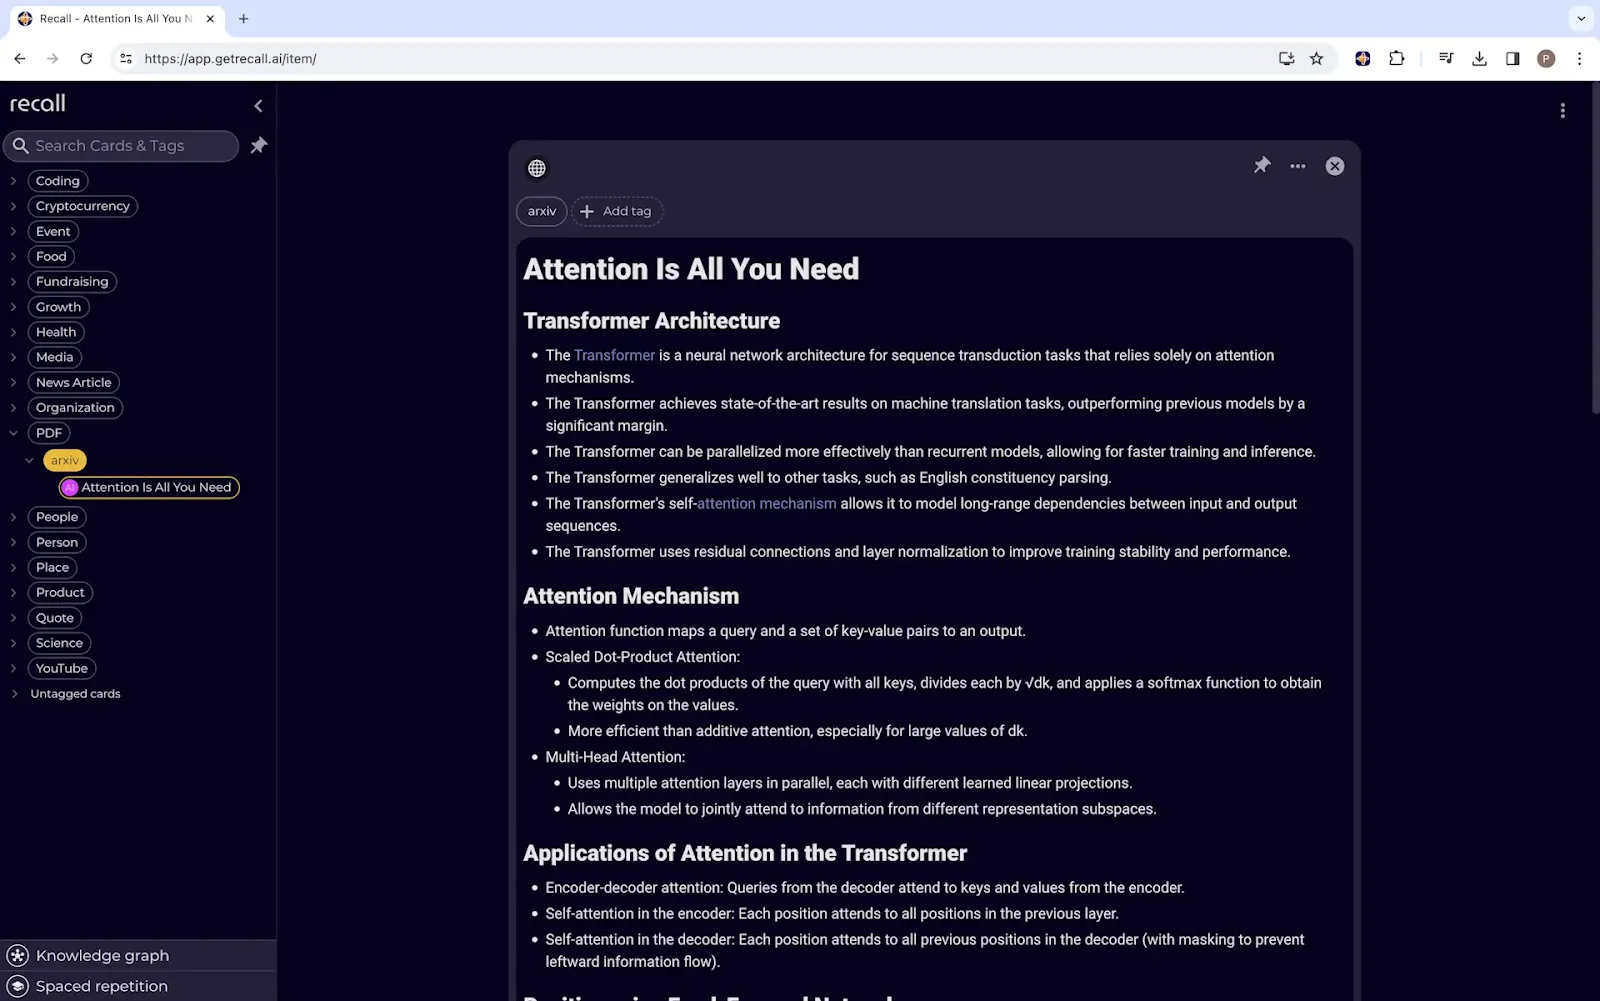Click the search magnifier icon in sidebar
The image size is (1600, 1001).
[x=20, y=145]
